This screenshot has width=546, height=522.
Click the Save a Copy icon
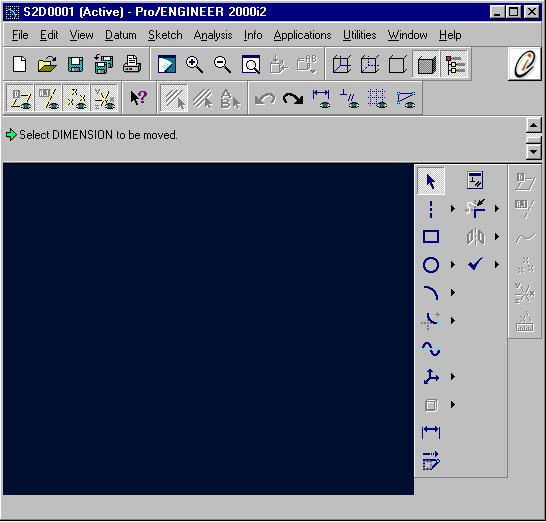(104, 64)
